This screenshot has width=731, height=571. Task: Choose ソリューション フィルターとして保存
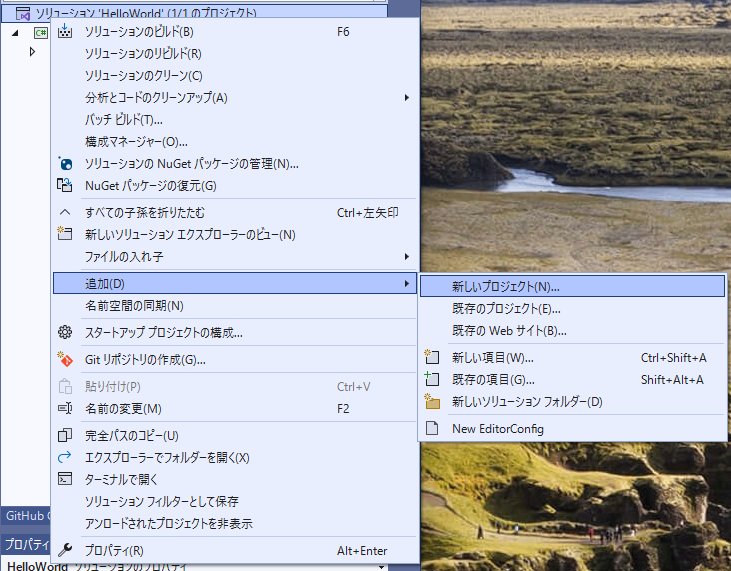pyautogui.click(x=235, y=502)
